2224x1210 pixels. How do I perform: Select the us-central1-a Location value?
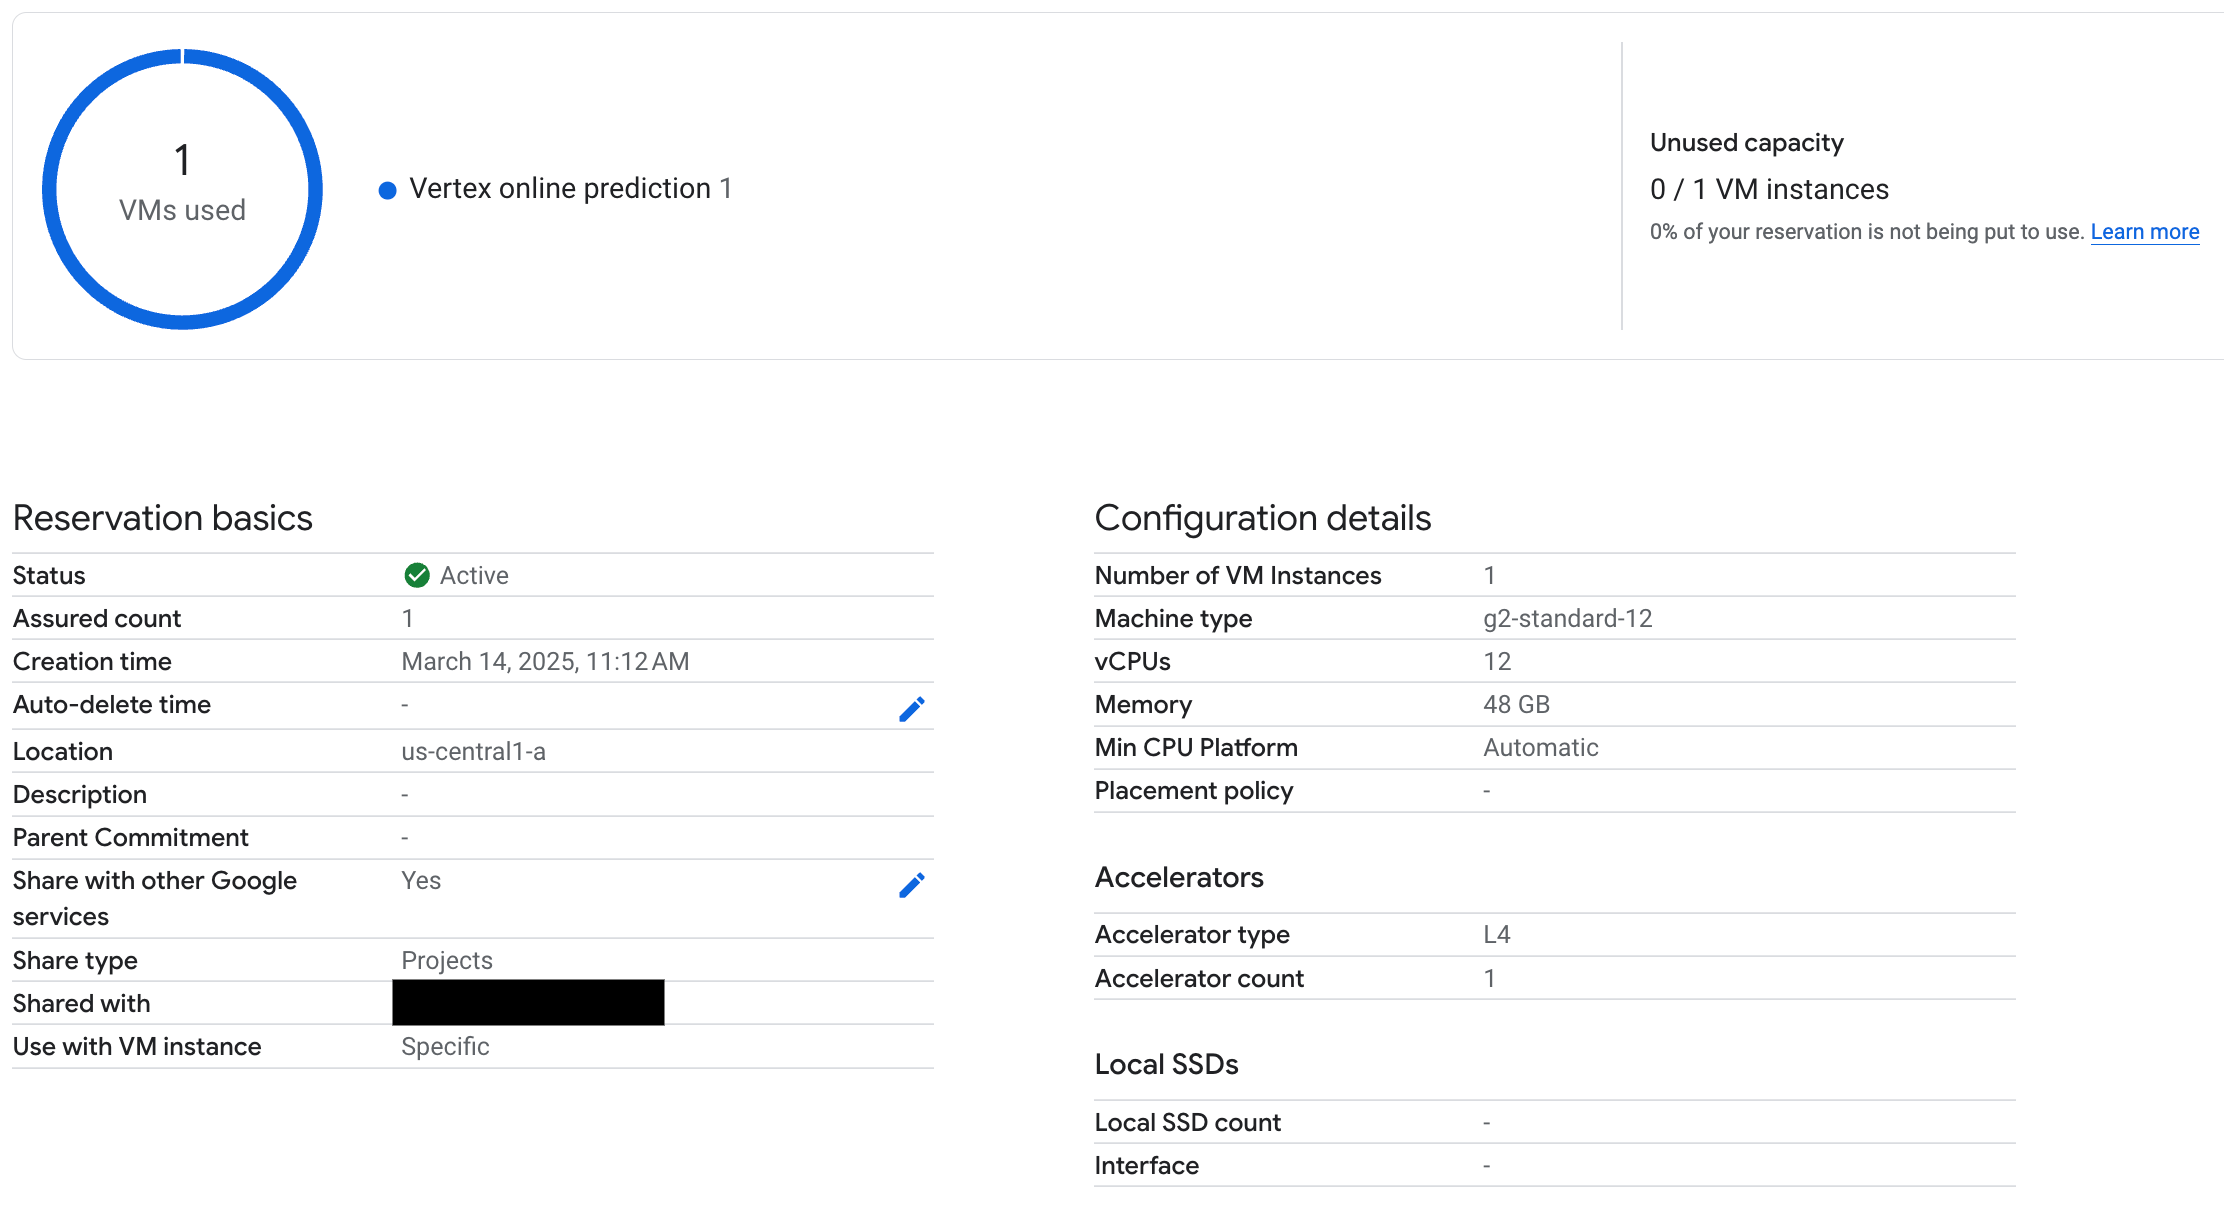[x=473, y=751]
